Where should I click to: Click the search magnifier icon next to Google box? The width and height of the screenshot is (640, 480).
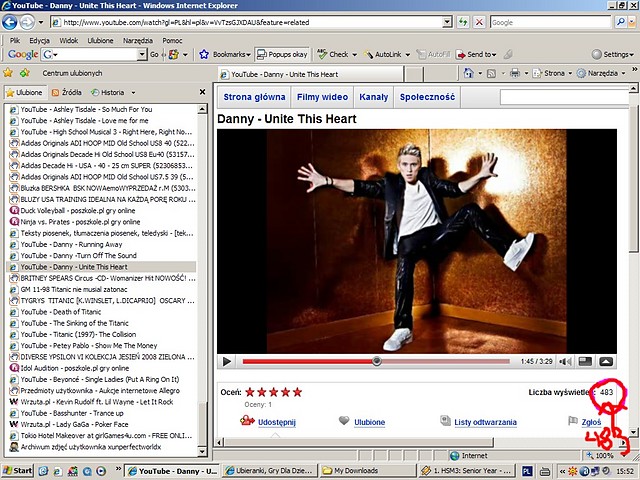click(x=620, y=22)
